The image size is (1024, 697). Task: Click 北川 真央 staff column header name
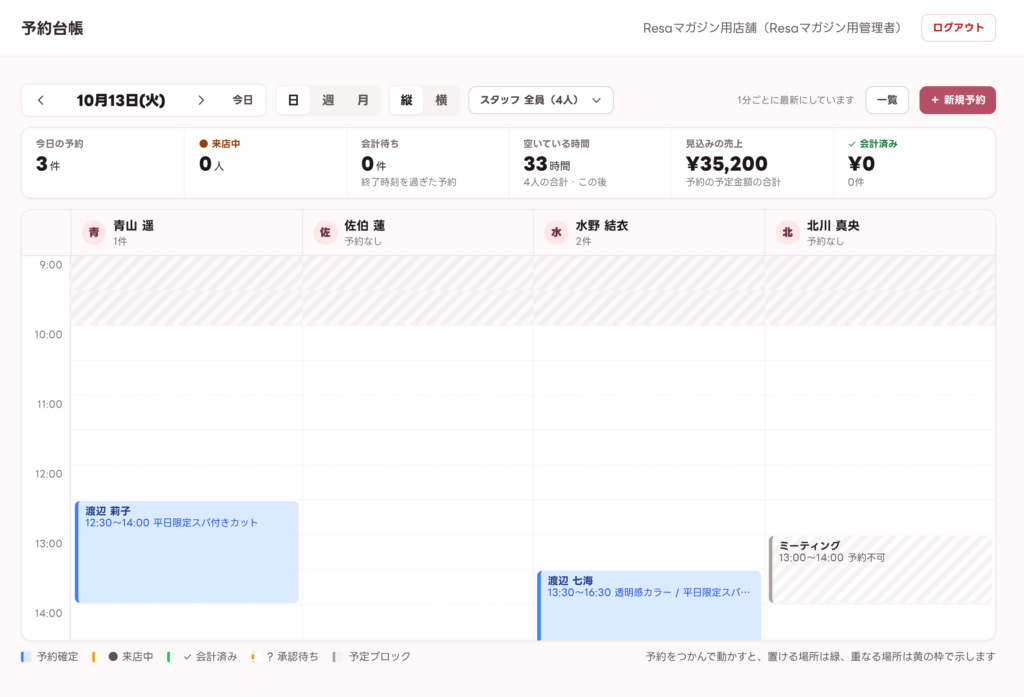(x=833, y=226)
